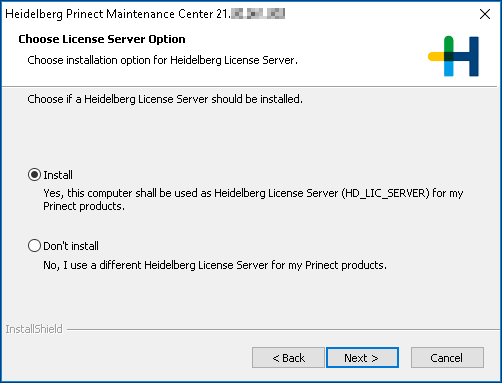
Task: Click the HD_LIC_SERVER text in description
Action: [386, 193]
